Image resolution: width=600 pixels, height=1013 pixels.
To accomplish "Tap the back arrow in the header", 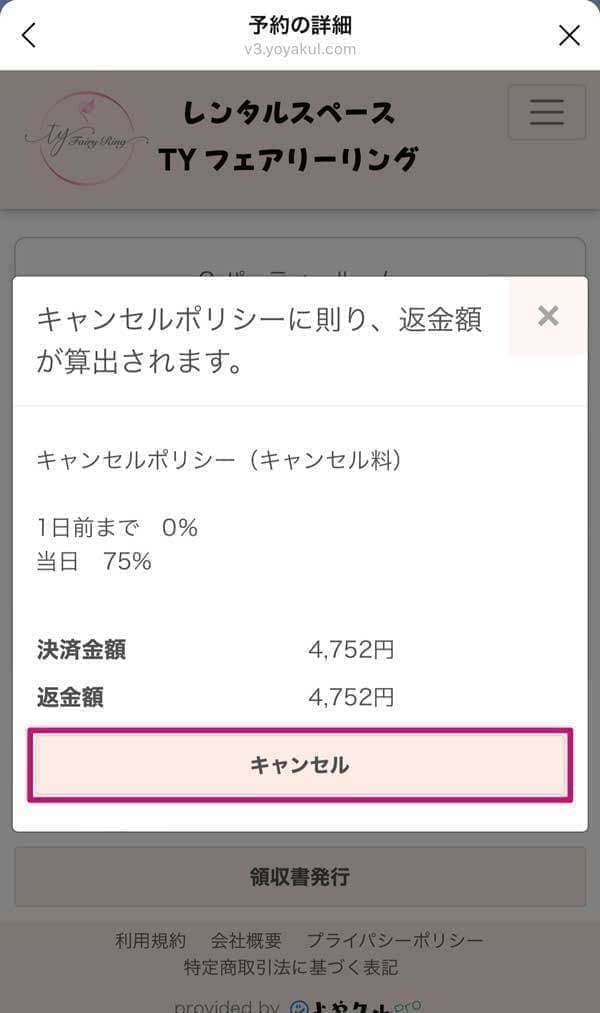I will tap(29, 36).
